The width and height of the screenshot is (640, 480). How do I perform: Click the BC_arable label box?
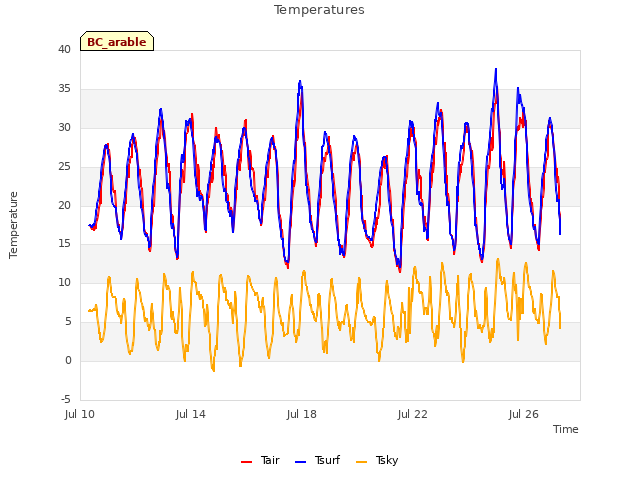coord(117,41)
